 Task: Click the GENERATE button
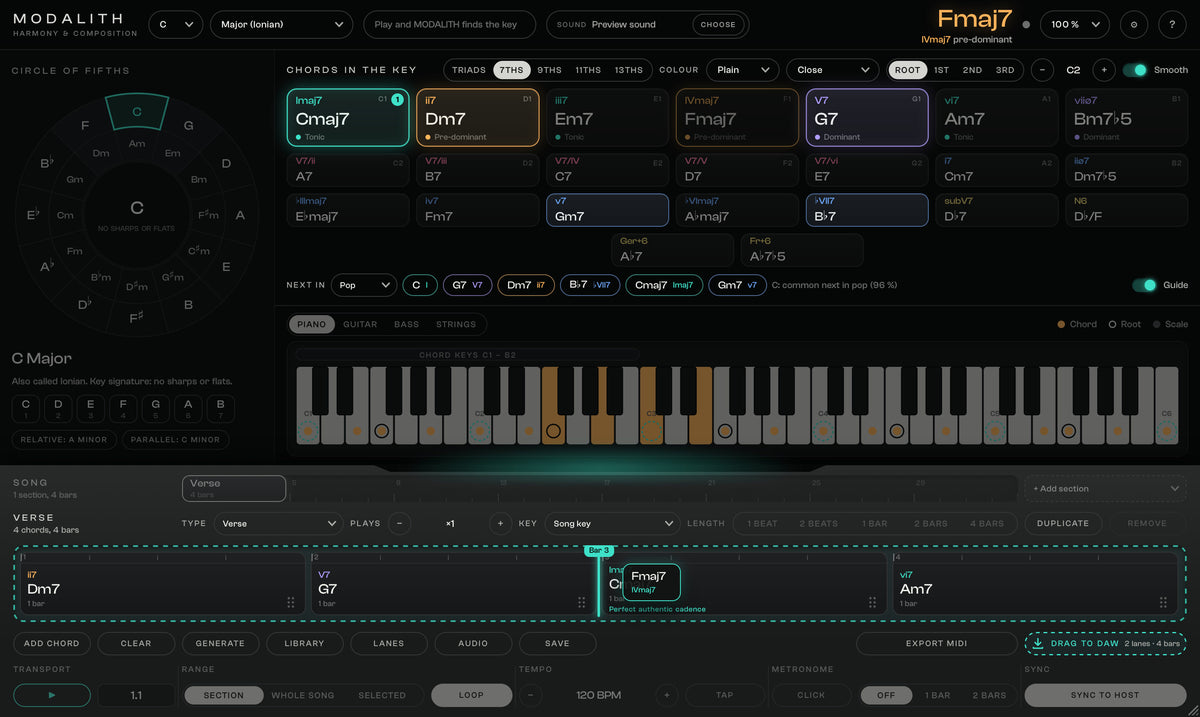point(220,643)
